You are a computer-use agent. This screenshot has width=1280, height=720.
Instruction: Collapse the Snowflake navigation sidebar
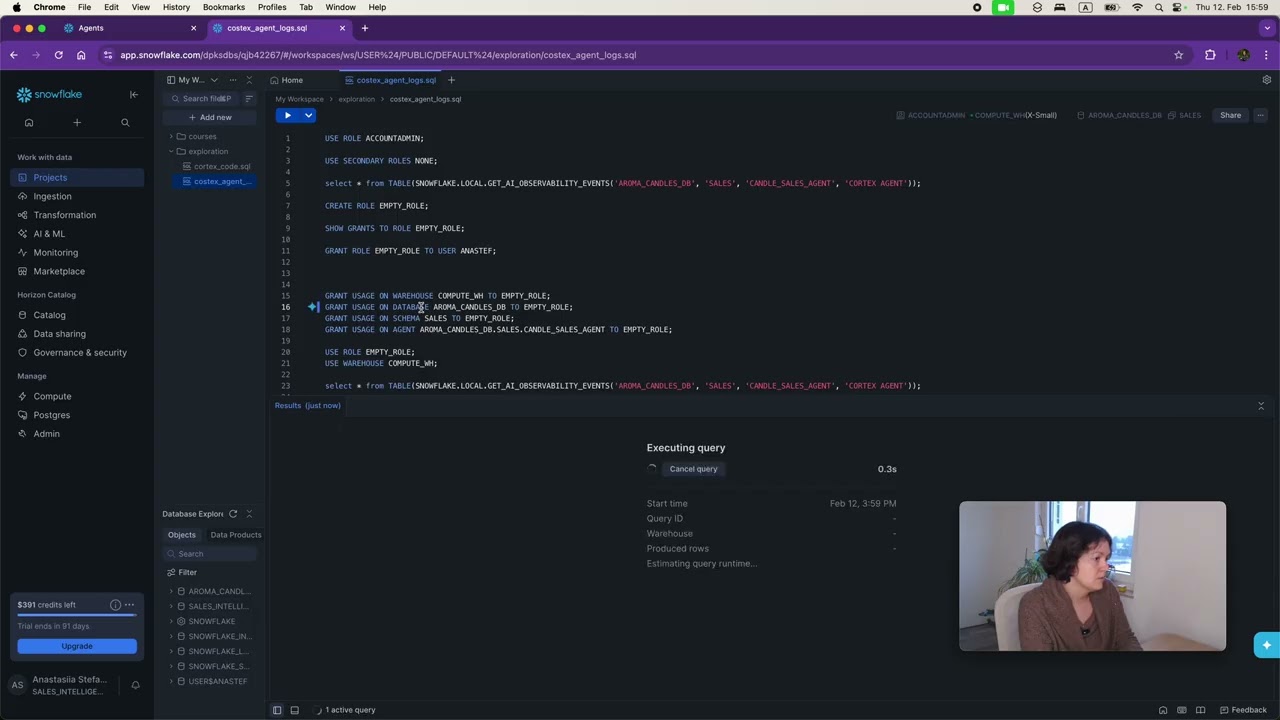click(x=134, y=95)
